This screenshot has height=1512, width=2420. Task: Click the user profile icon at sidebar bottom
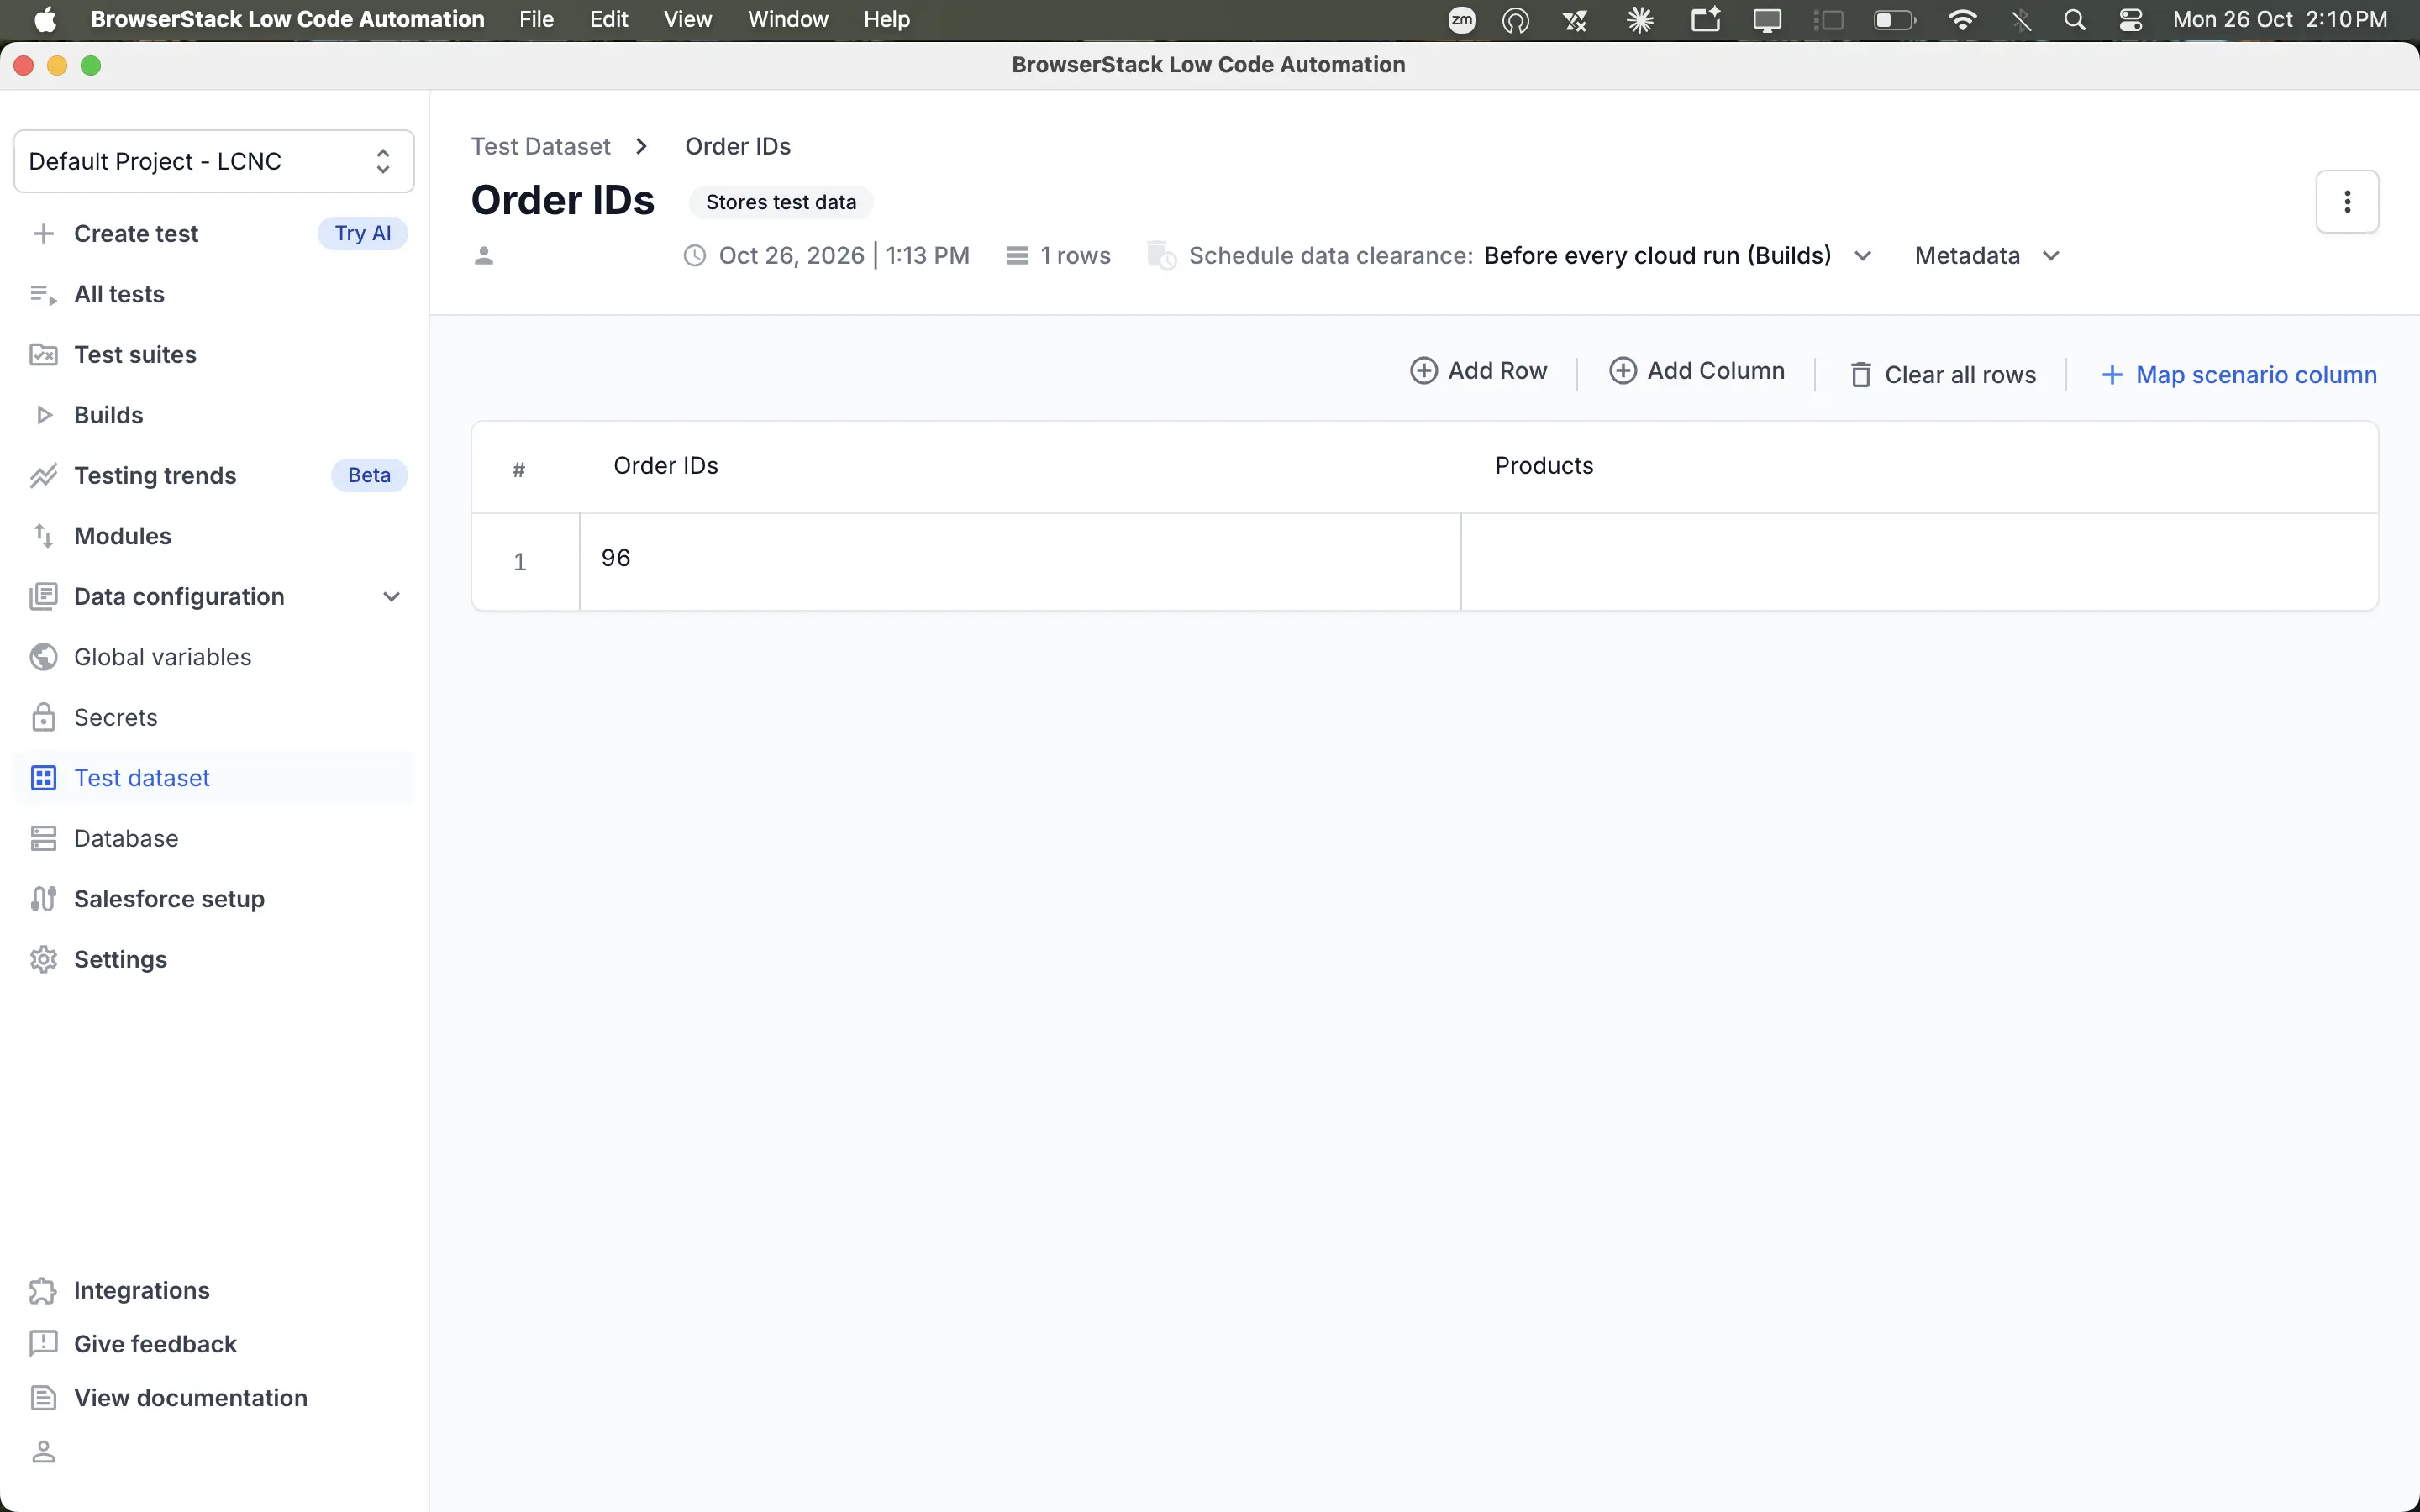43,1451
